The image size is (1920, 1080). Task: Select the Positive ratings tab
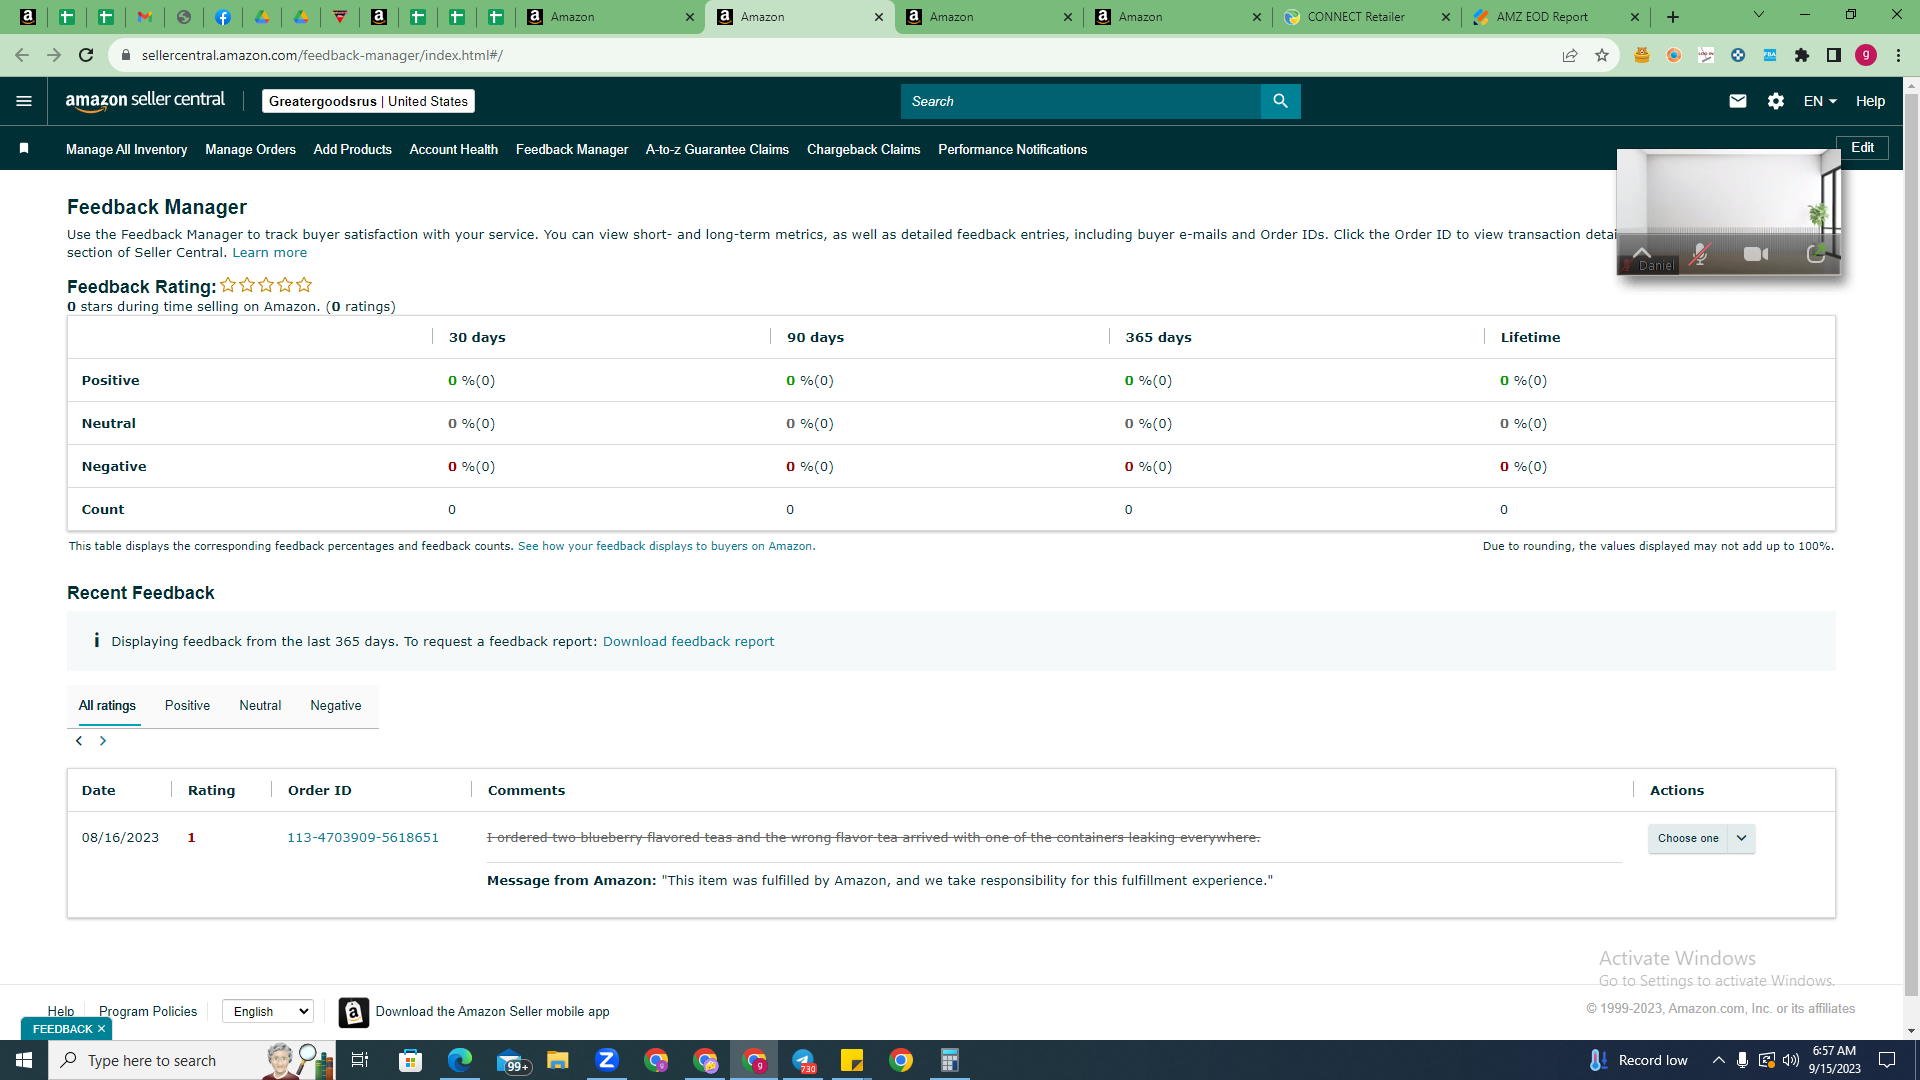pos(188,705)
